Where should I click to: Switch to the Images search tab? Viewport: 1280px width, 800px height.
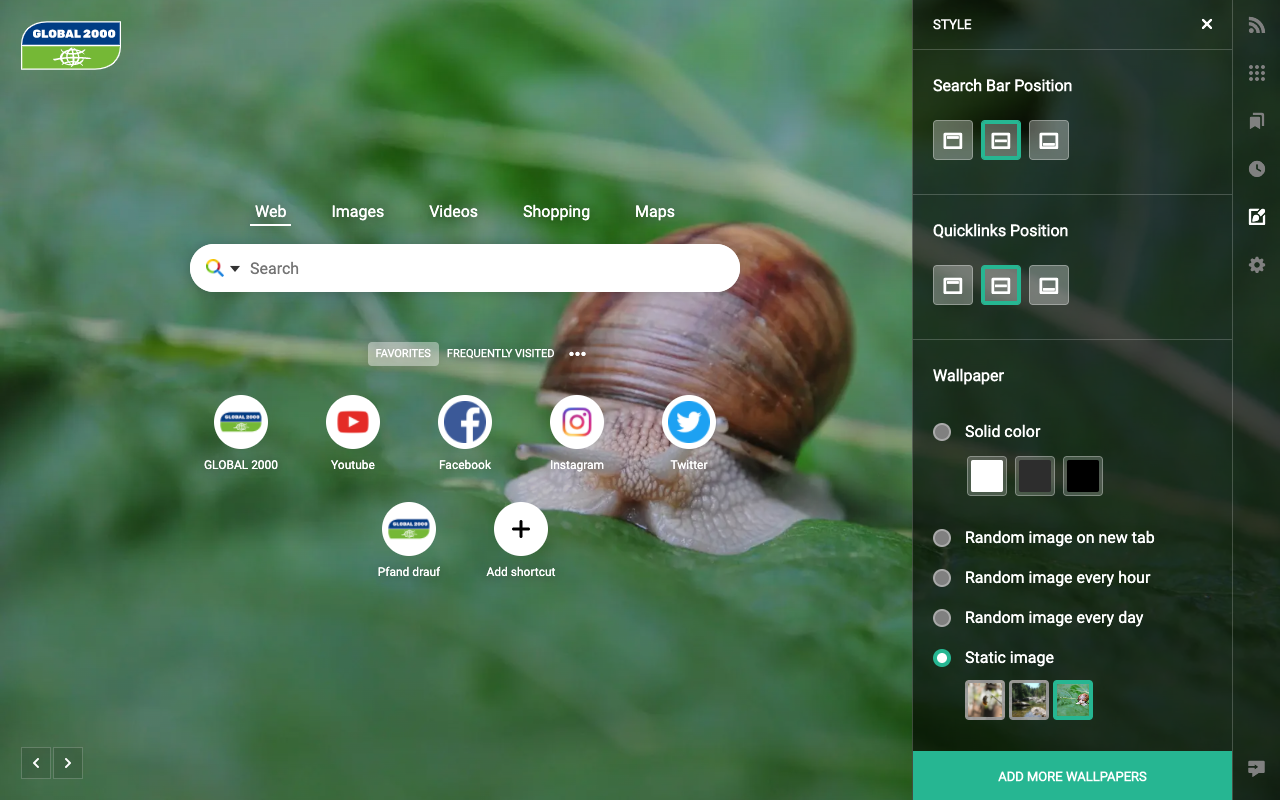point(358,212)
